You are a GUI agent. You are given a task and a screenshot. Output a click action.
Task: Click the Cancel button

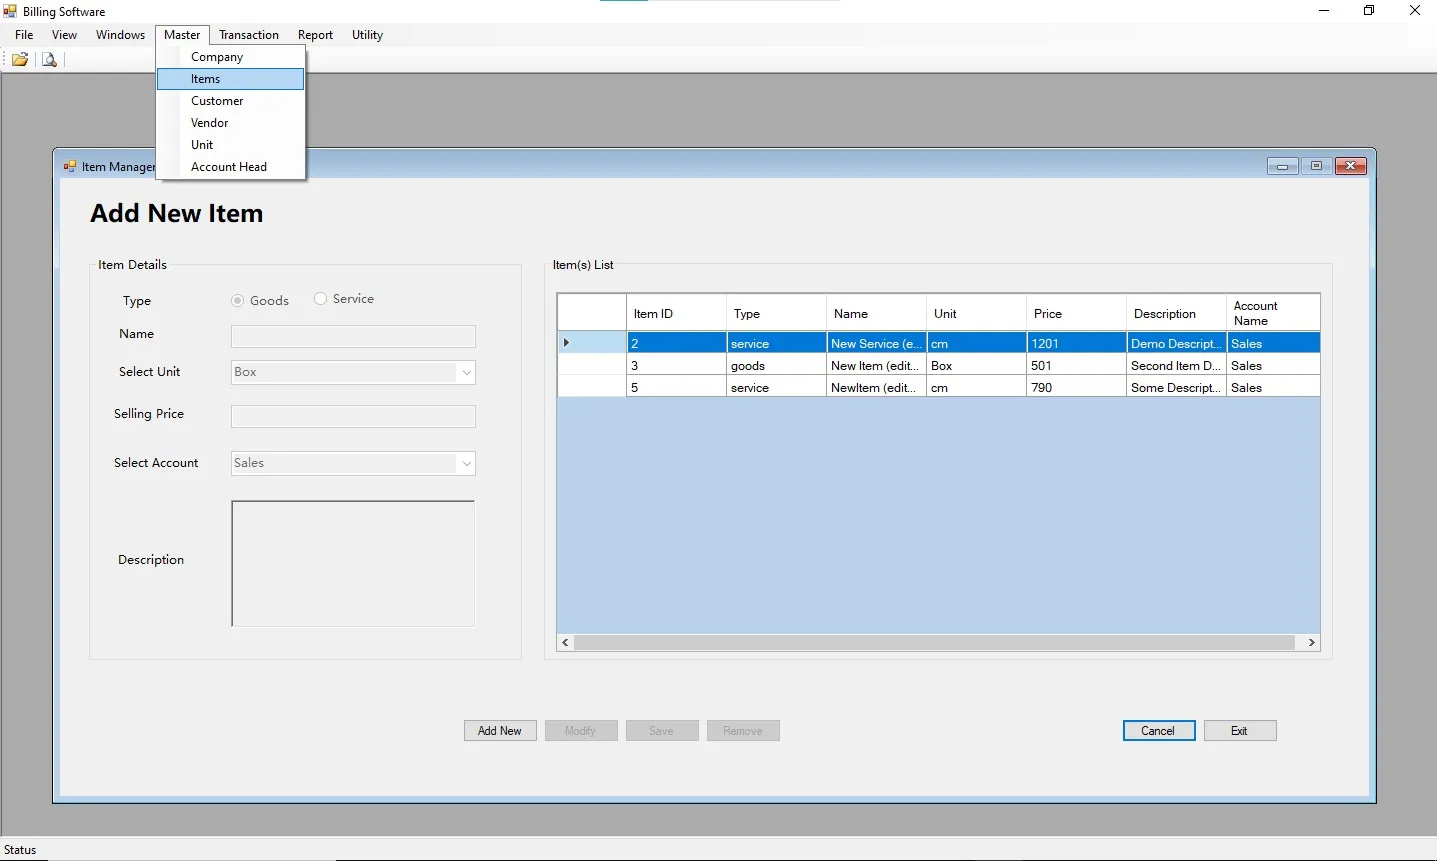(x=1158, y=731)
